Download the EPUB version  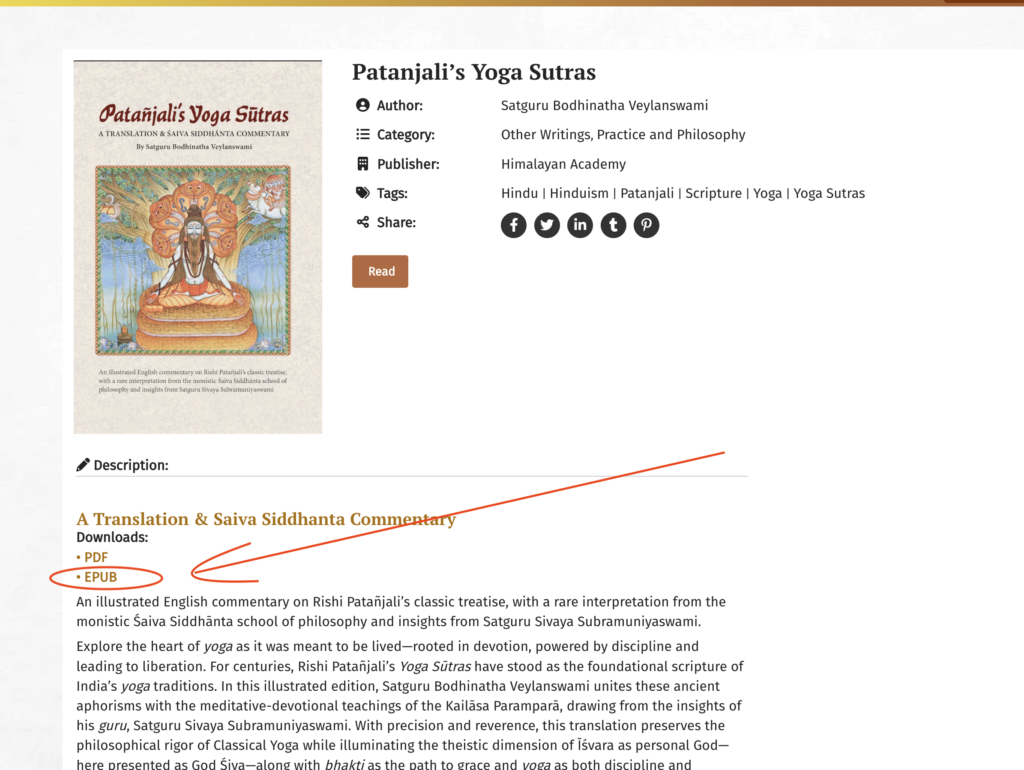(100, 577)
